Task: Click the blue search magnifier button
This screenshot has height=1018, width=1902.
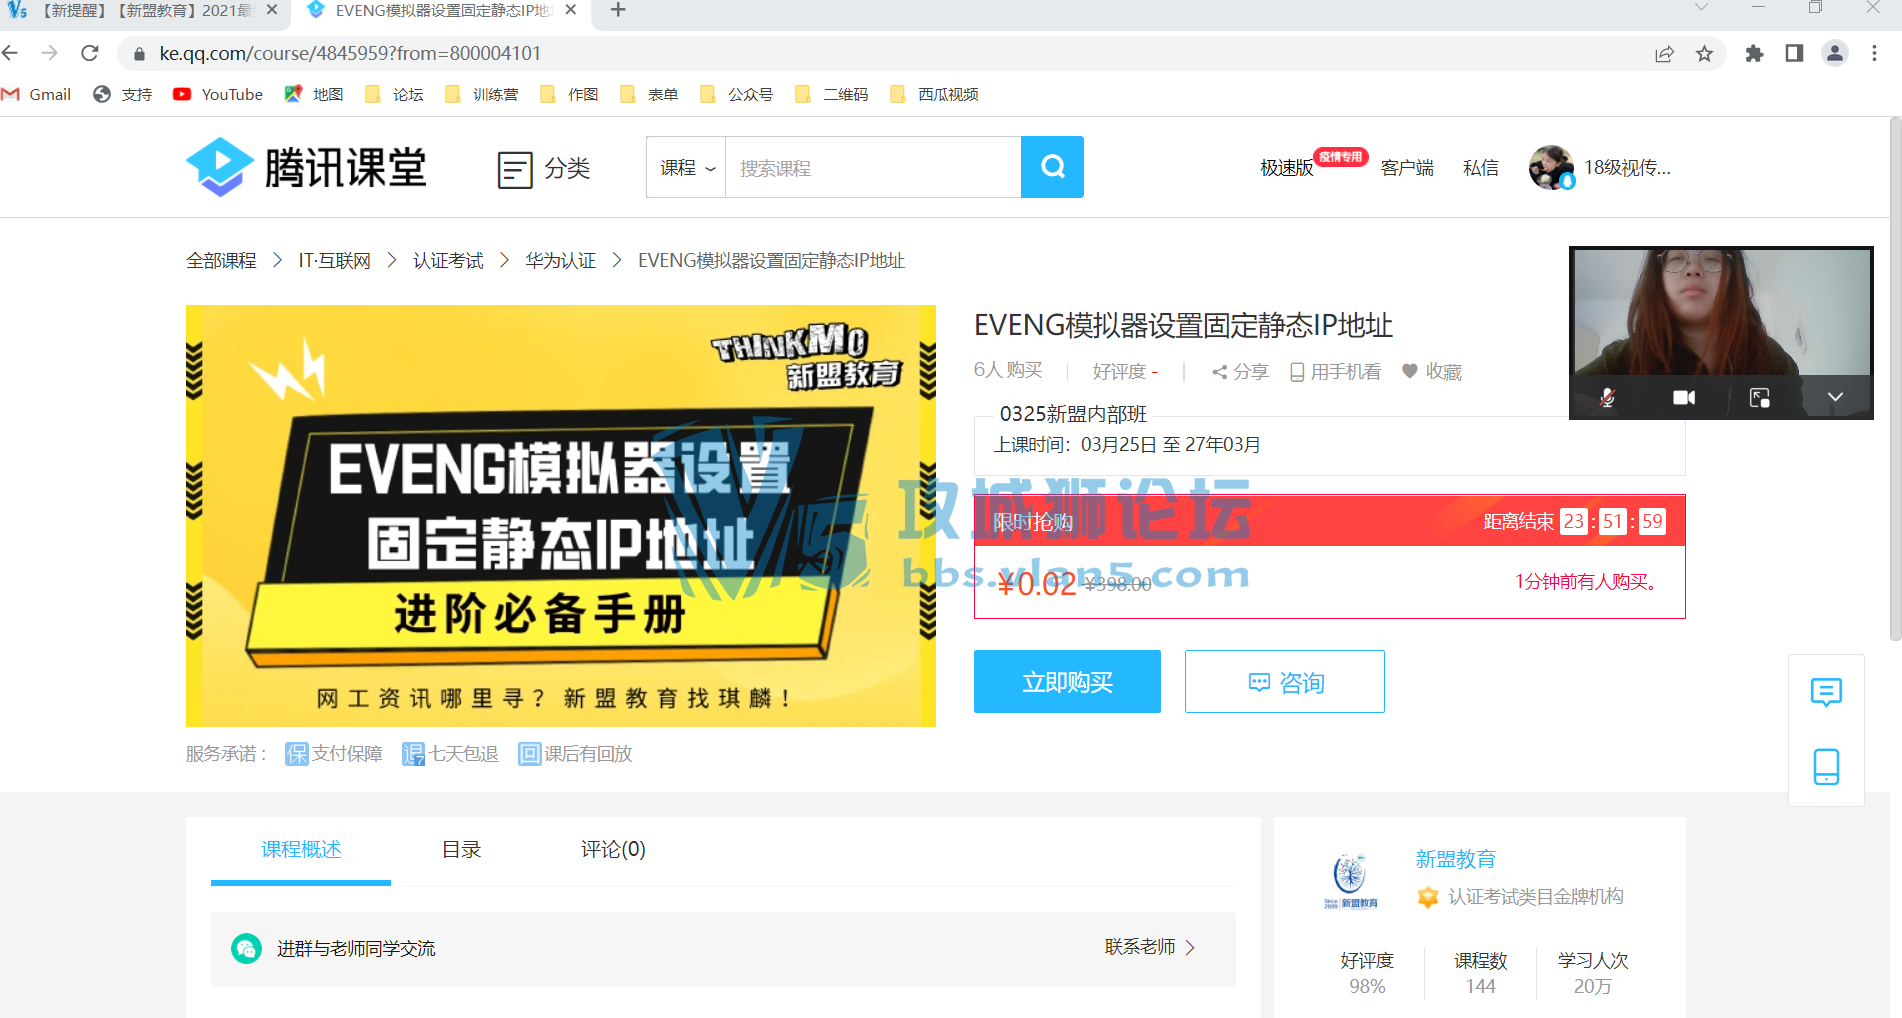Action: 1052,167
